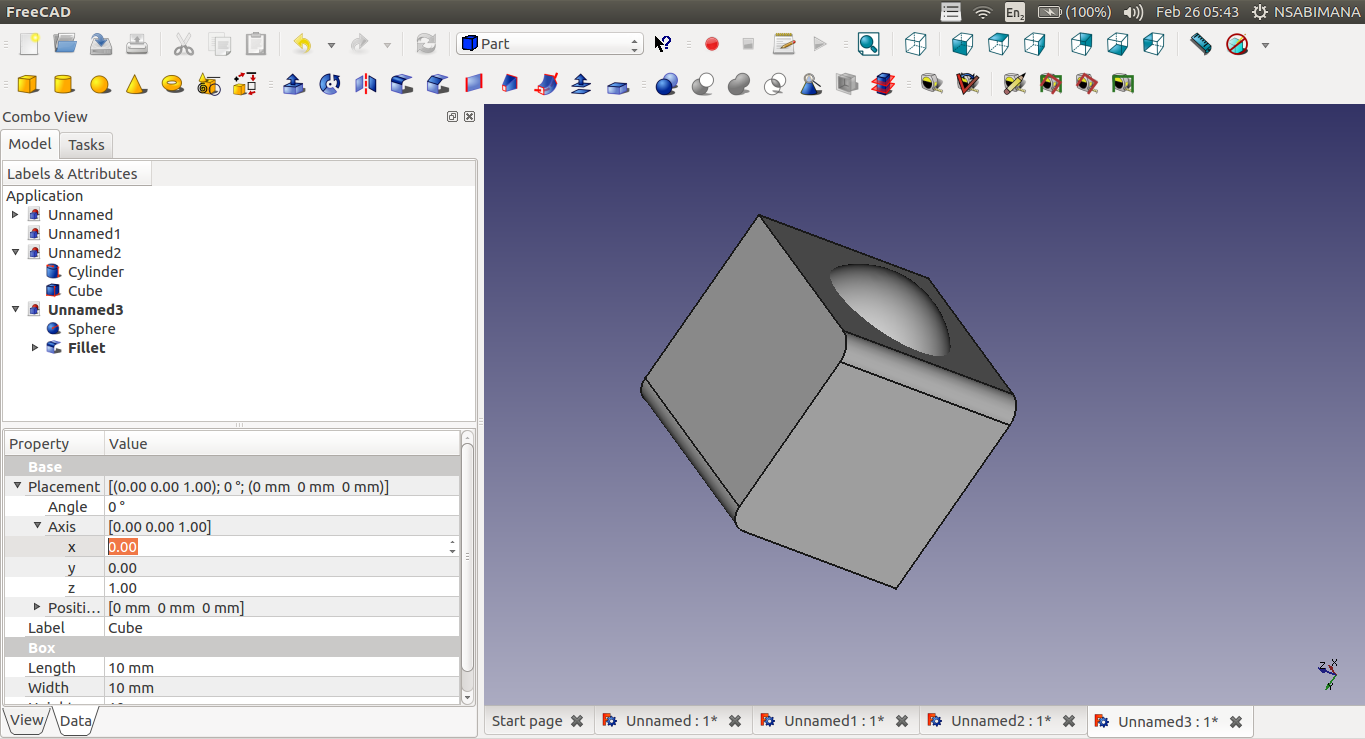Open the undo history dropdown arrow
The height and width of the screenshot is (739, 1365).
331,45
